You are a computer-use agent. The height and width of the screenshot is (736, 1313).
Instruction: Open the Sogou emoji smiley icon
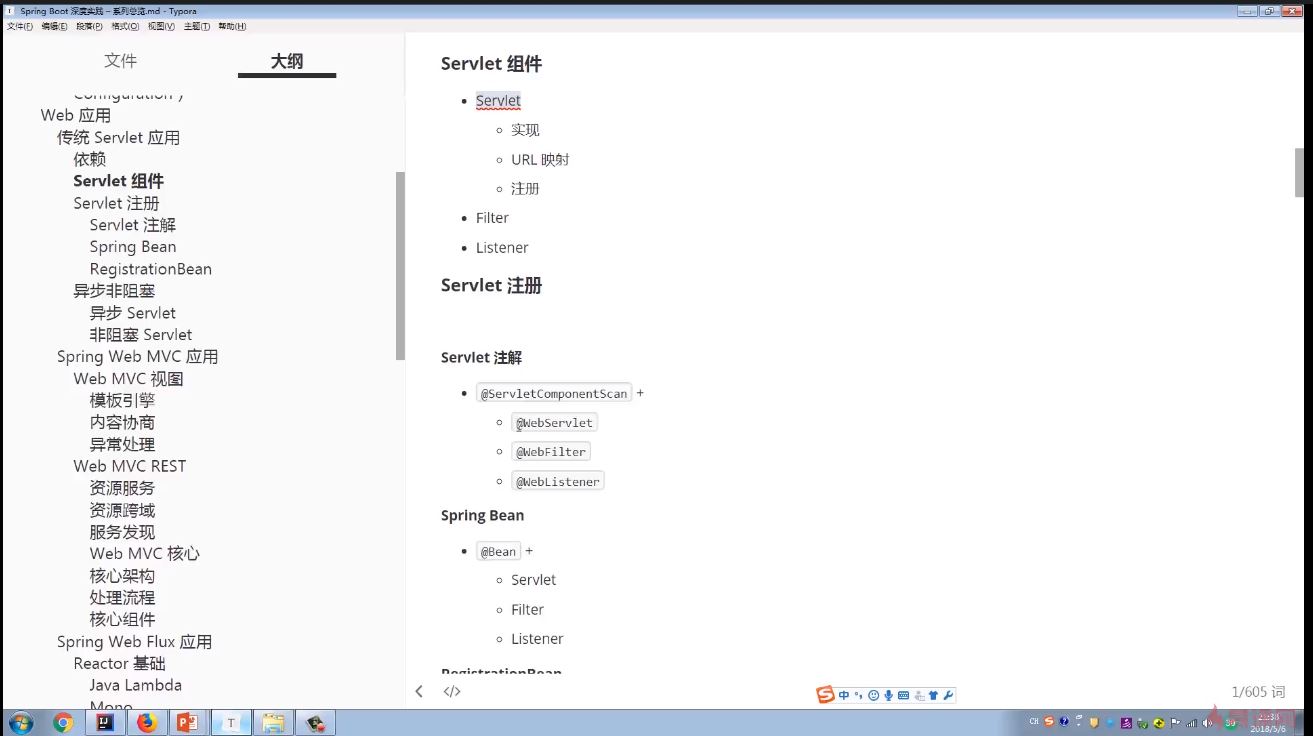[873, 695]
